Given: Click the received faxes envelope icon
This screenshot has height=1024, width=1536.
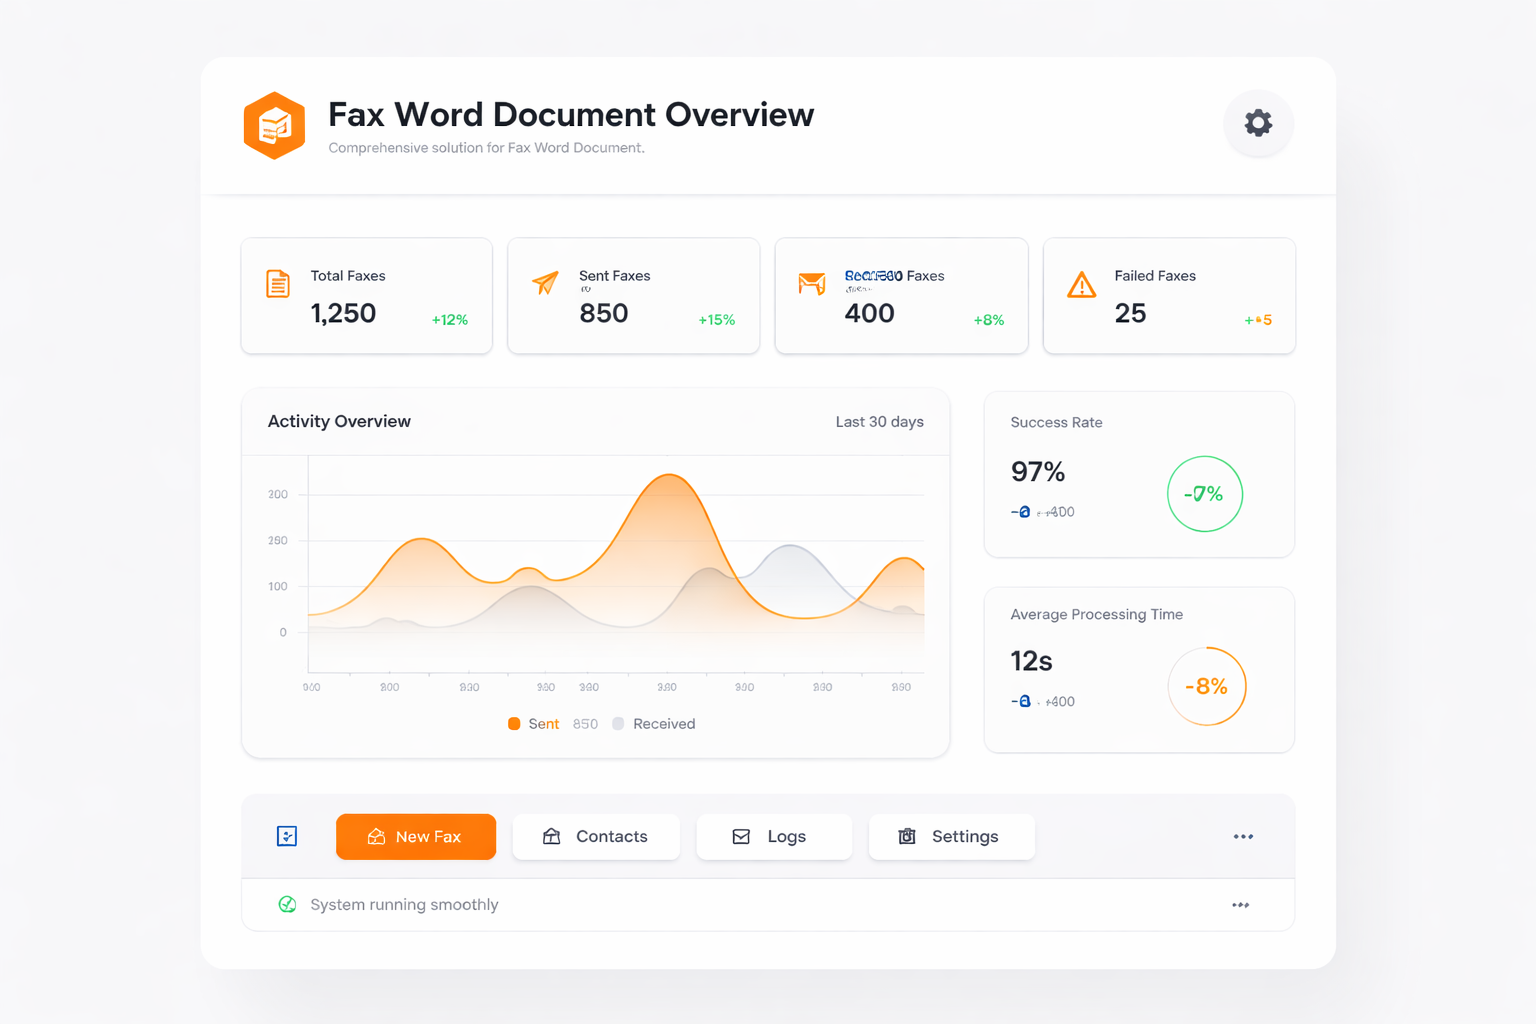Looking at the screenshot, I should (812, 284).
